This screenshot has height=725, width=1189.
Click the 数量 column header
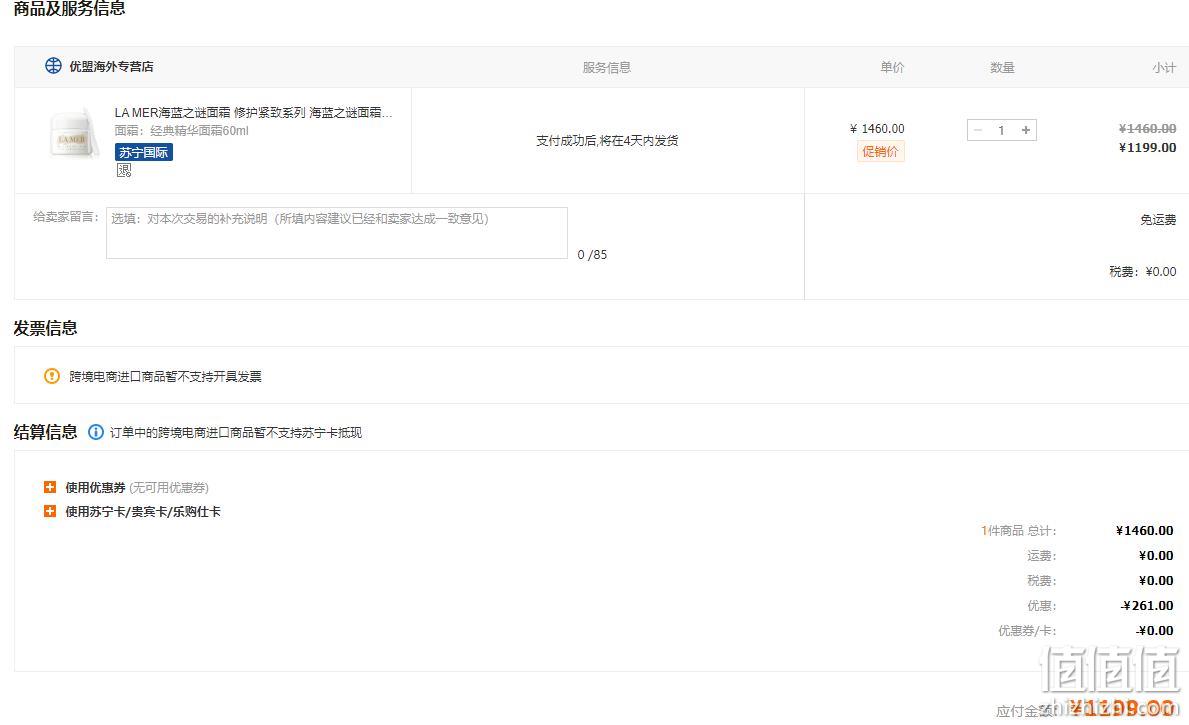(1002, 67)
